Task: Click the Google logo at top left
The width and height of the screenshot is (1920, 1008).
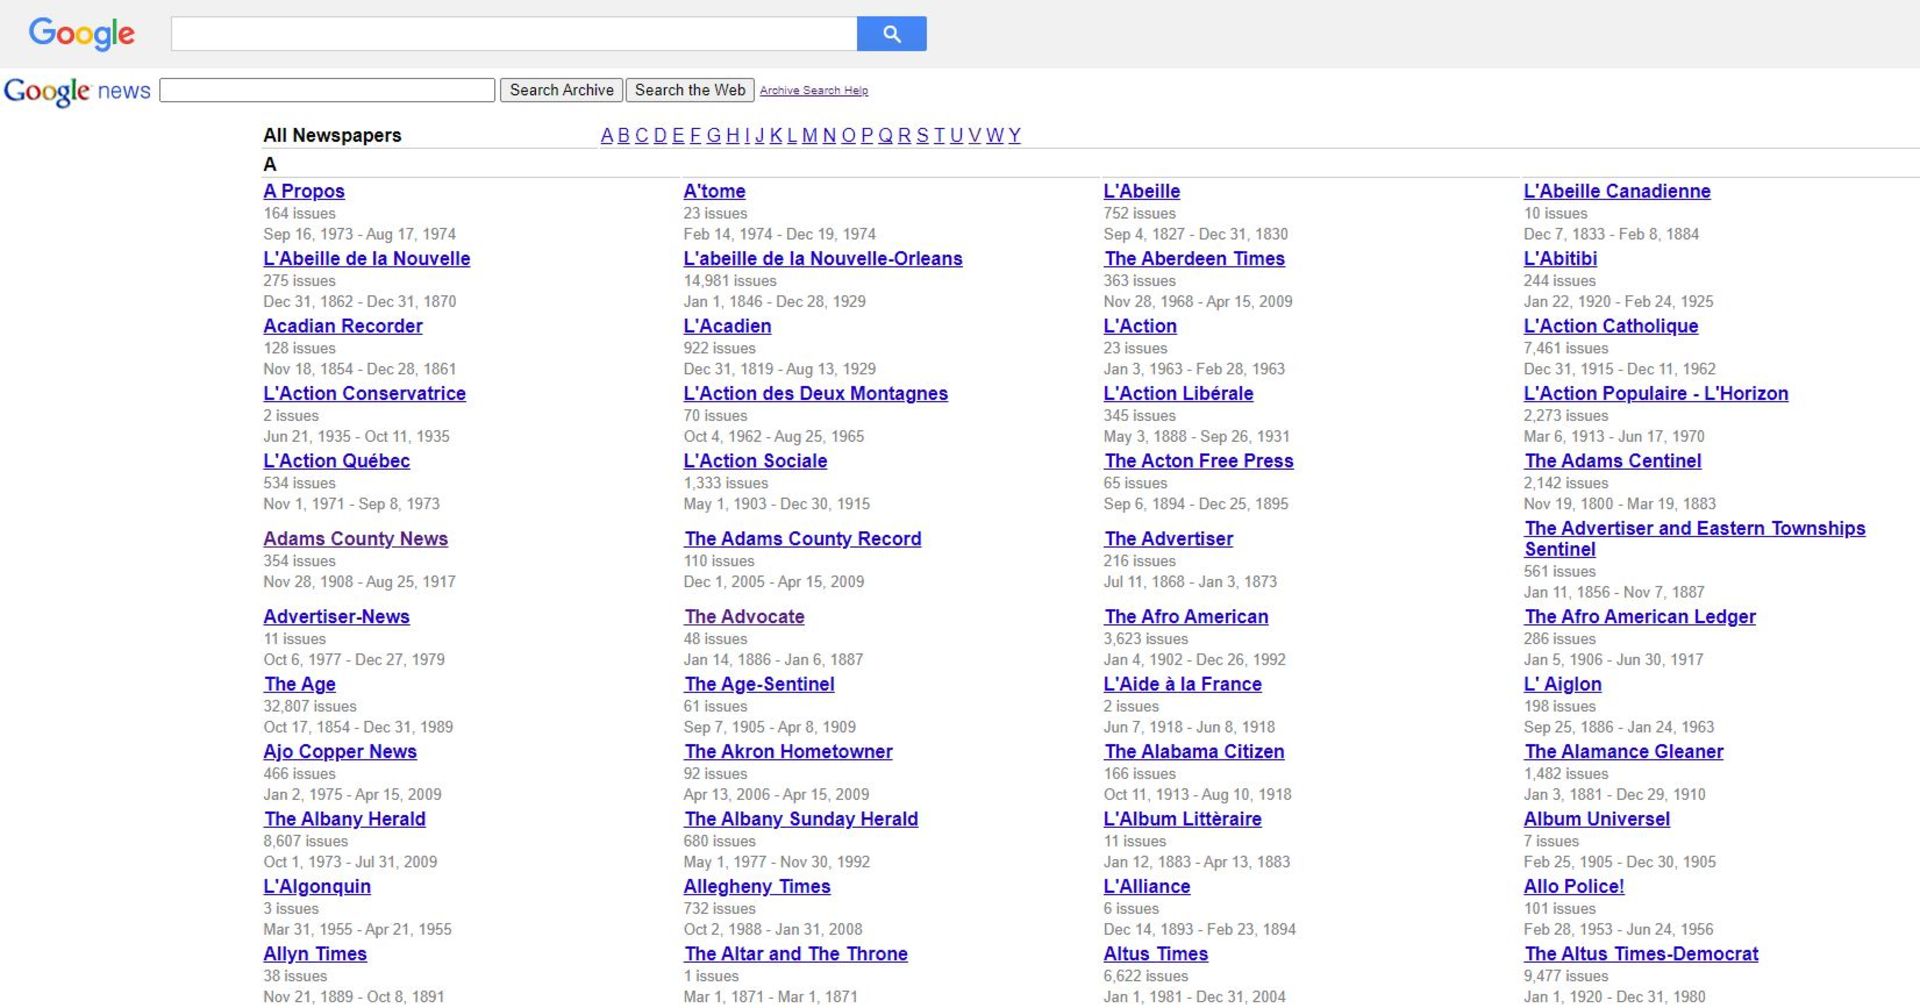Action: pos(82,34)
